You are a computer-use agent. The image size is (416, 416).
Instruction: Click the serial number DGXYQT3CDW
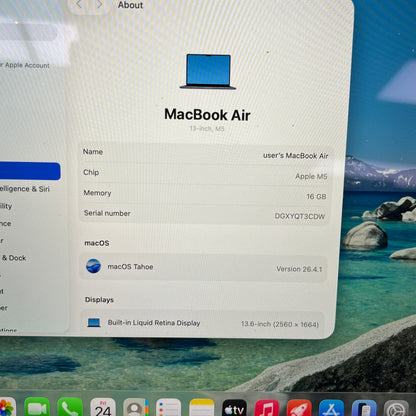tap(300, 216)
